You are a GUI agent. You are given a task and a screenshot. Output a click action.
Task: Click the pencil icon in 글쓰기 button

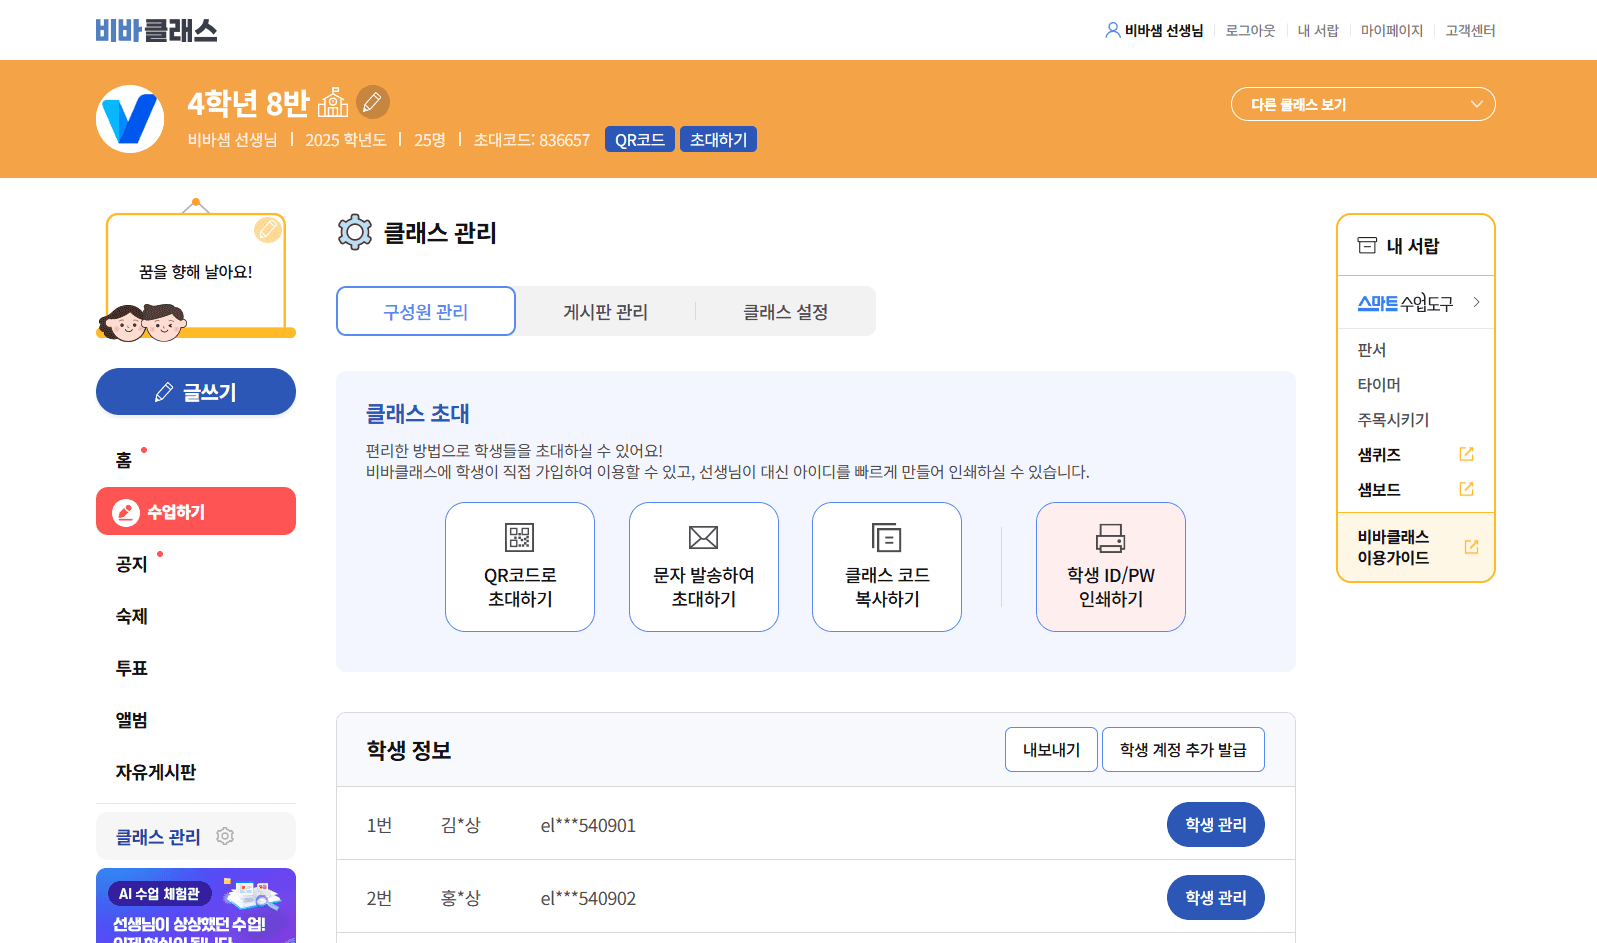[164, 392]
